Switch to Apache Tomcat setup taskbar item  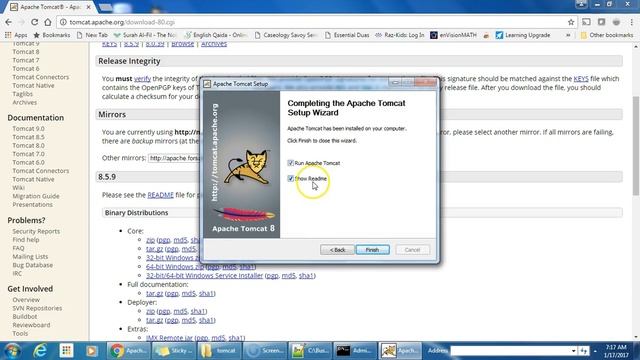400,351
